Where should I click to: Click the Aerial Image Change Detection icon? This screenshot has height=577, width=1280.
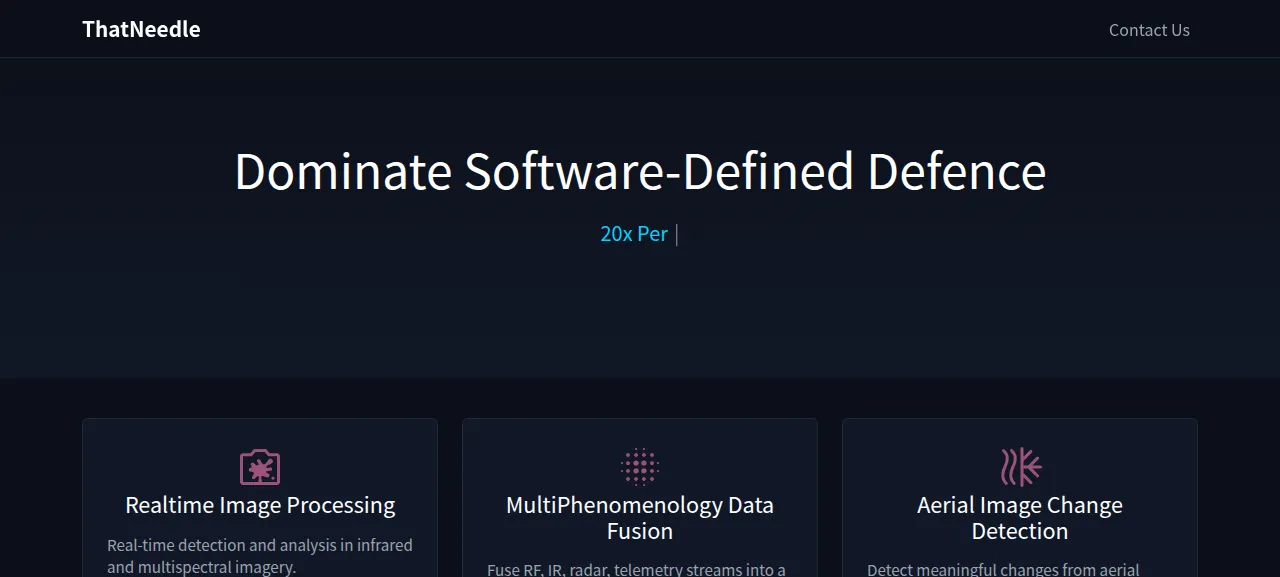coord(1020,467)
